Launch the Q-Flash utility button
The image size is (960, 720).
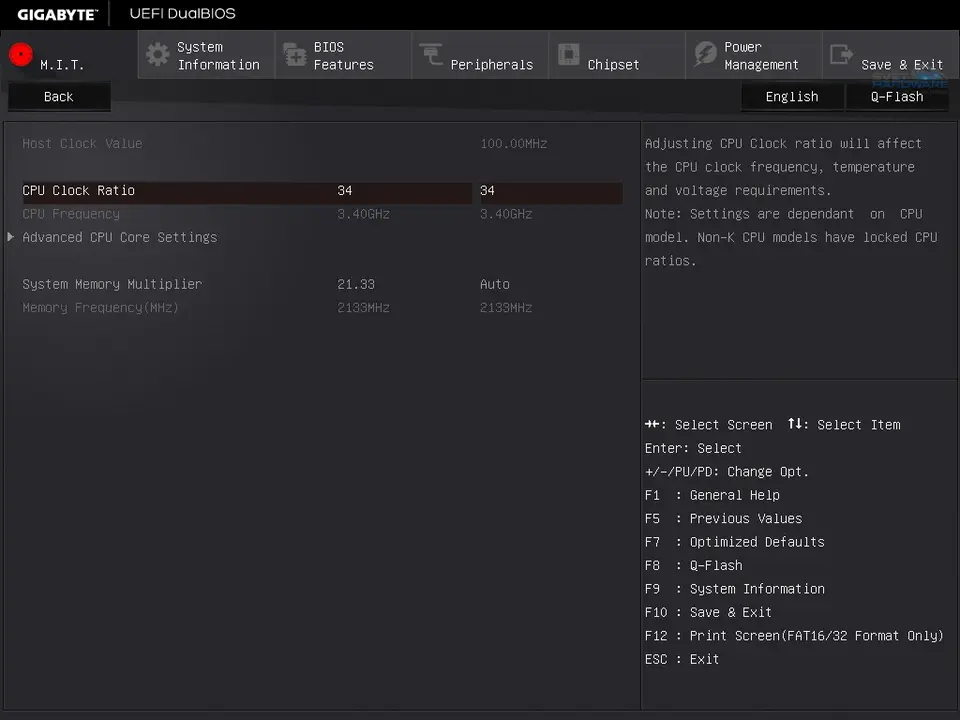(897, 97)
